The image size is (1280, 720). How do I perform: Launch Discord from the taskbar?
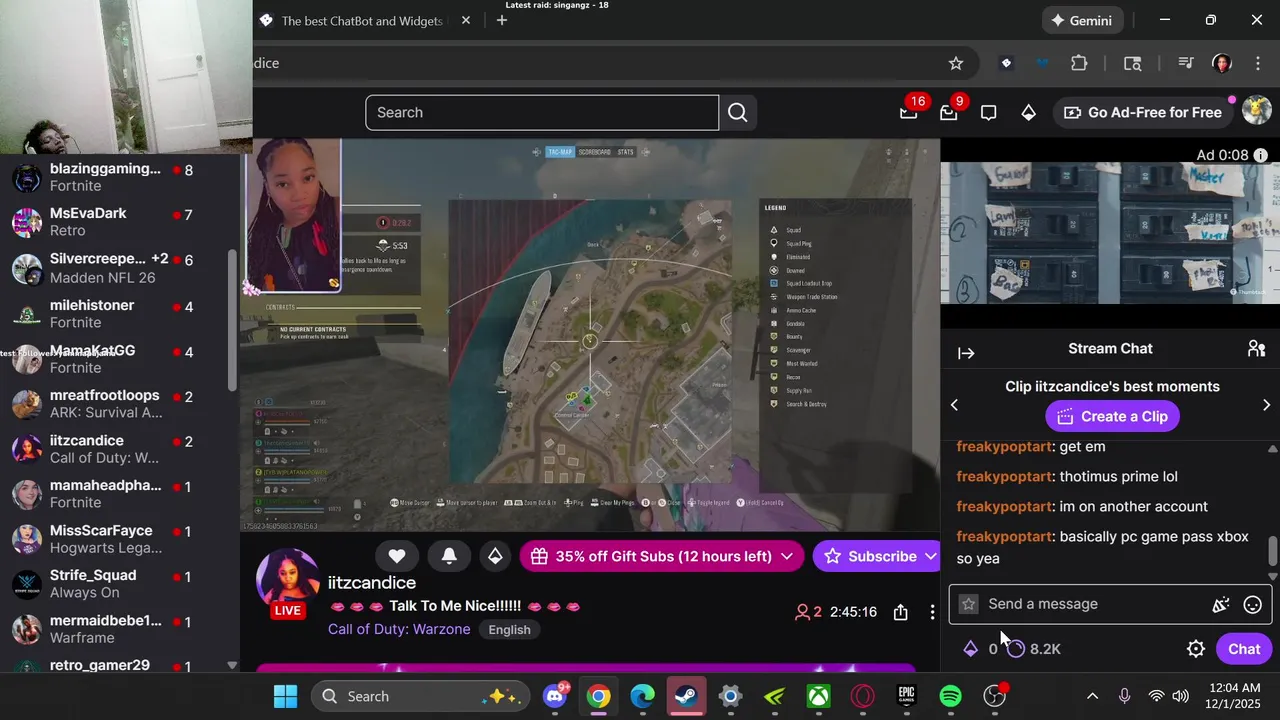point(555,696)
